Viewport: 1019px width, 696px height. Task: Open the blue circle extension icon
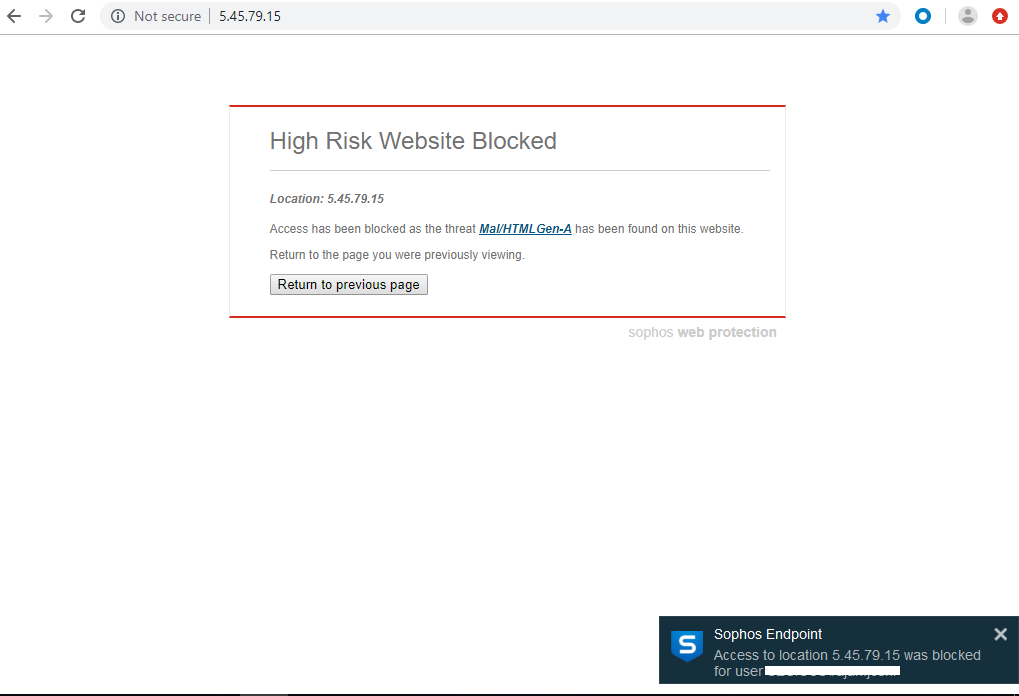923,16
